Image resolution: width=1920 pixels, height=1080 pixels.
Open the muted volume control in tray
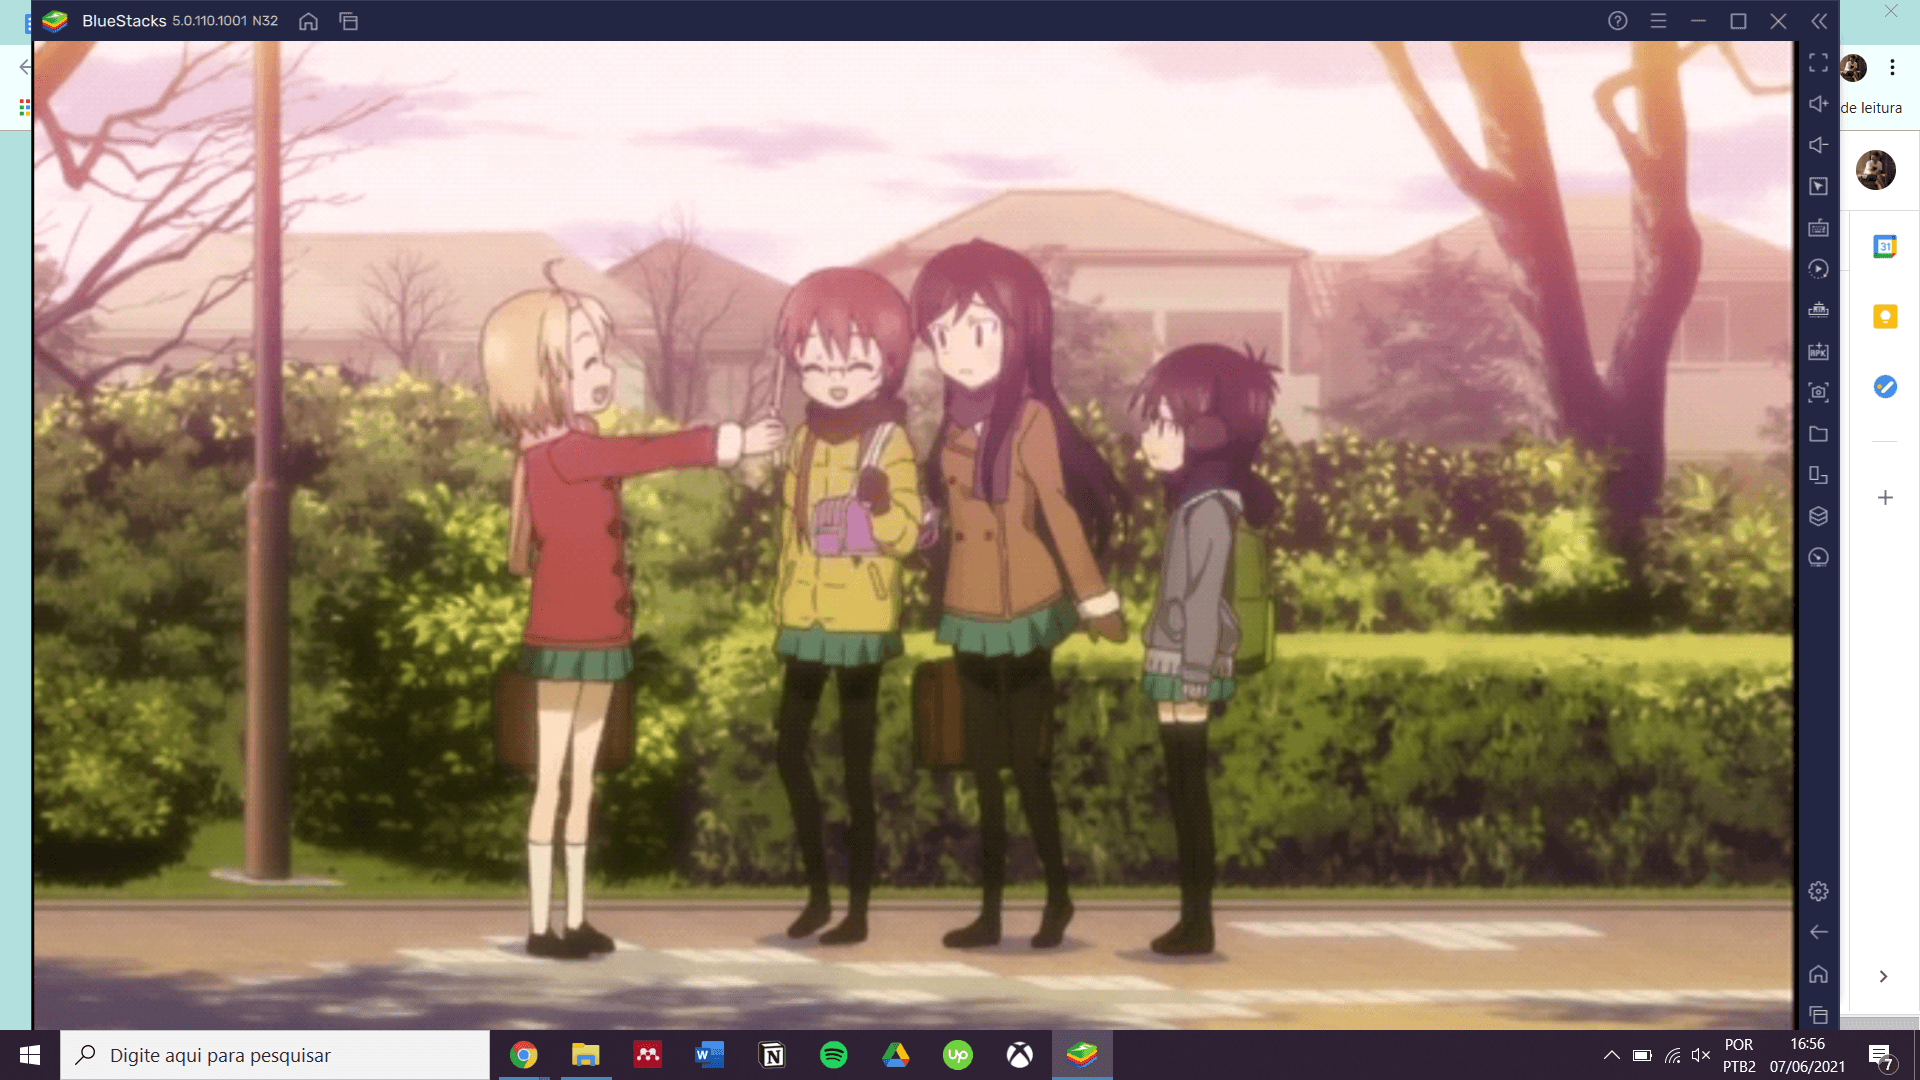click(1701, 1055)
